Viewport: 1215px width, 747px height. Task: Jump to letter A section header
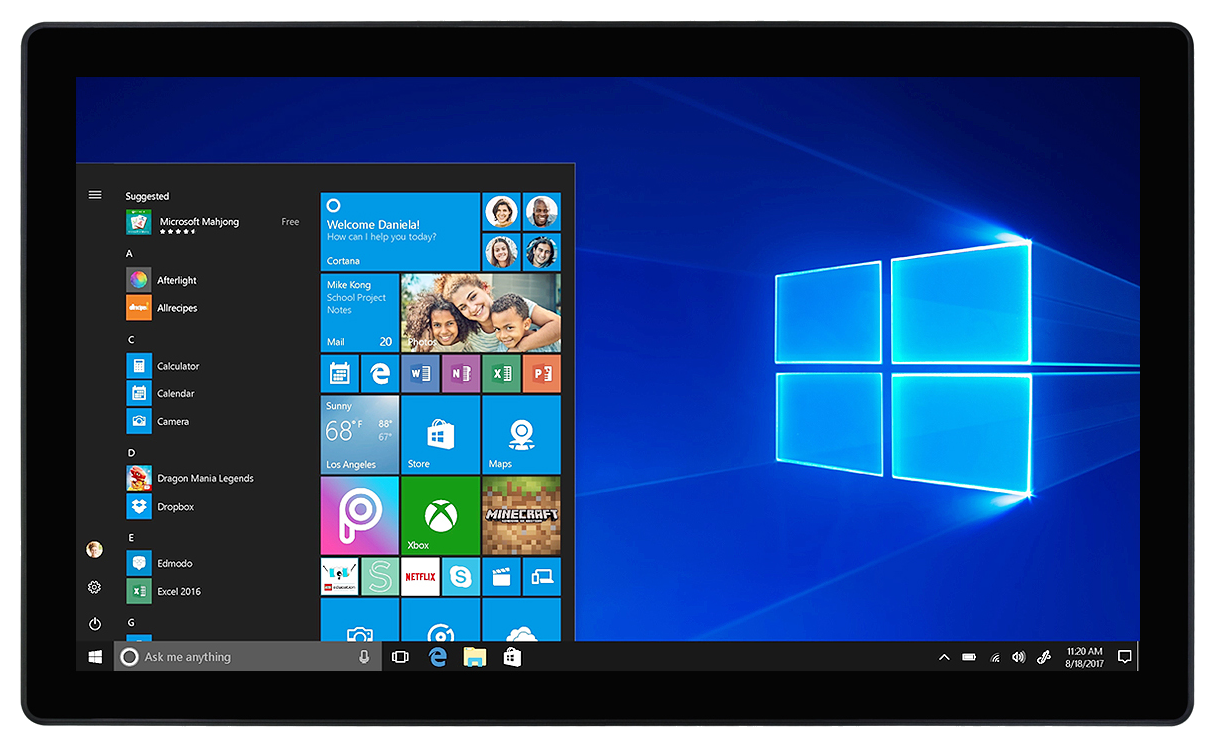click(x=129, y=254)
